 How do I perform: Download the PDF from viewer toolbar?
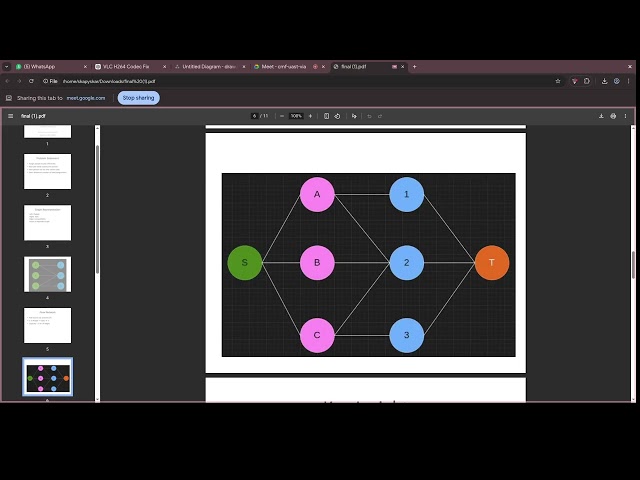[601, 116]
